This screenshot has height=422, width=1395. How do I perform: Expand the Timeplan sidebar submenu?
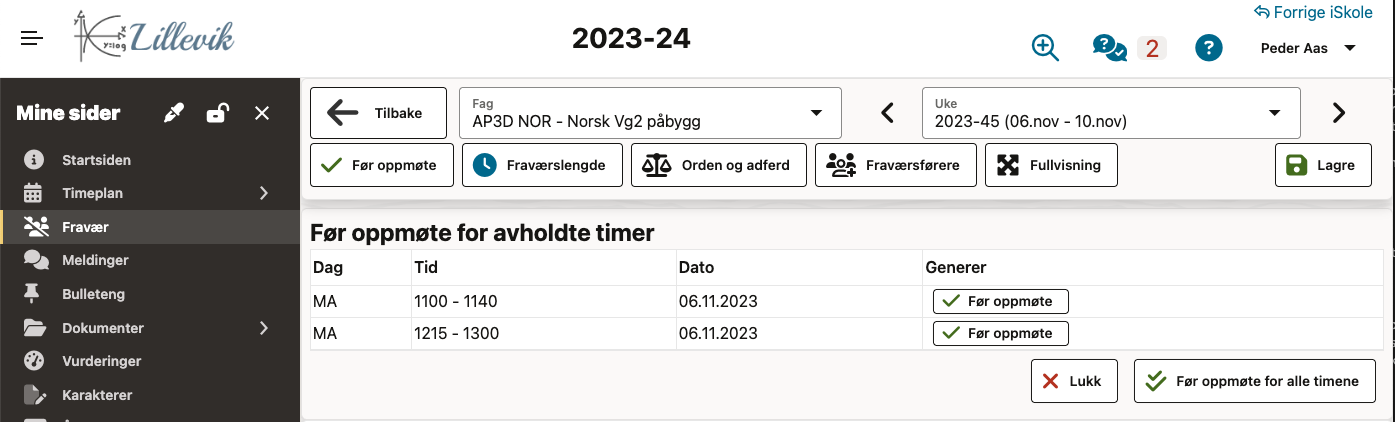click(x=264, y=193)
